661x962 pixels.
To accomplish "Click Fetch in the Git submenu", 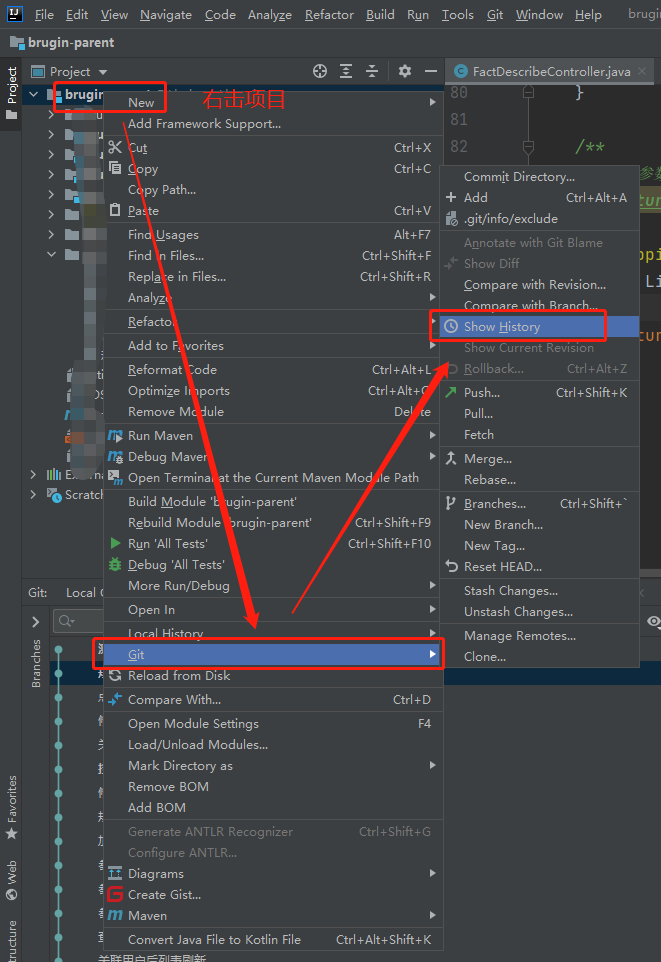I will (x=539, y=434).
